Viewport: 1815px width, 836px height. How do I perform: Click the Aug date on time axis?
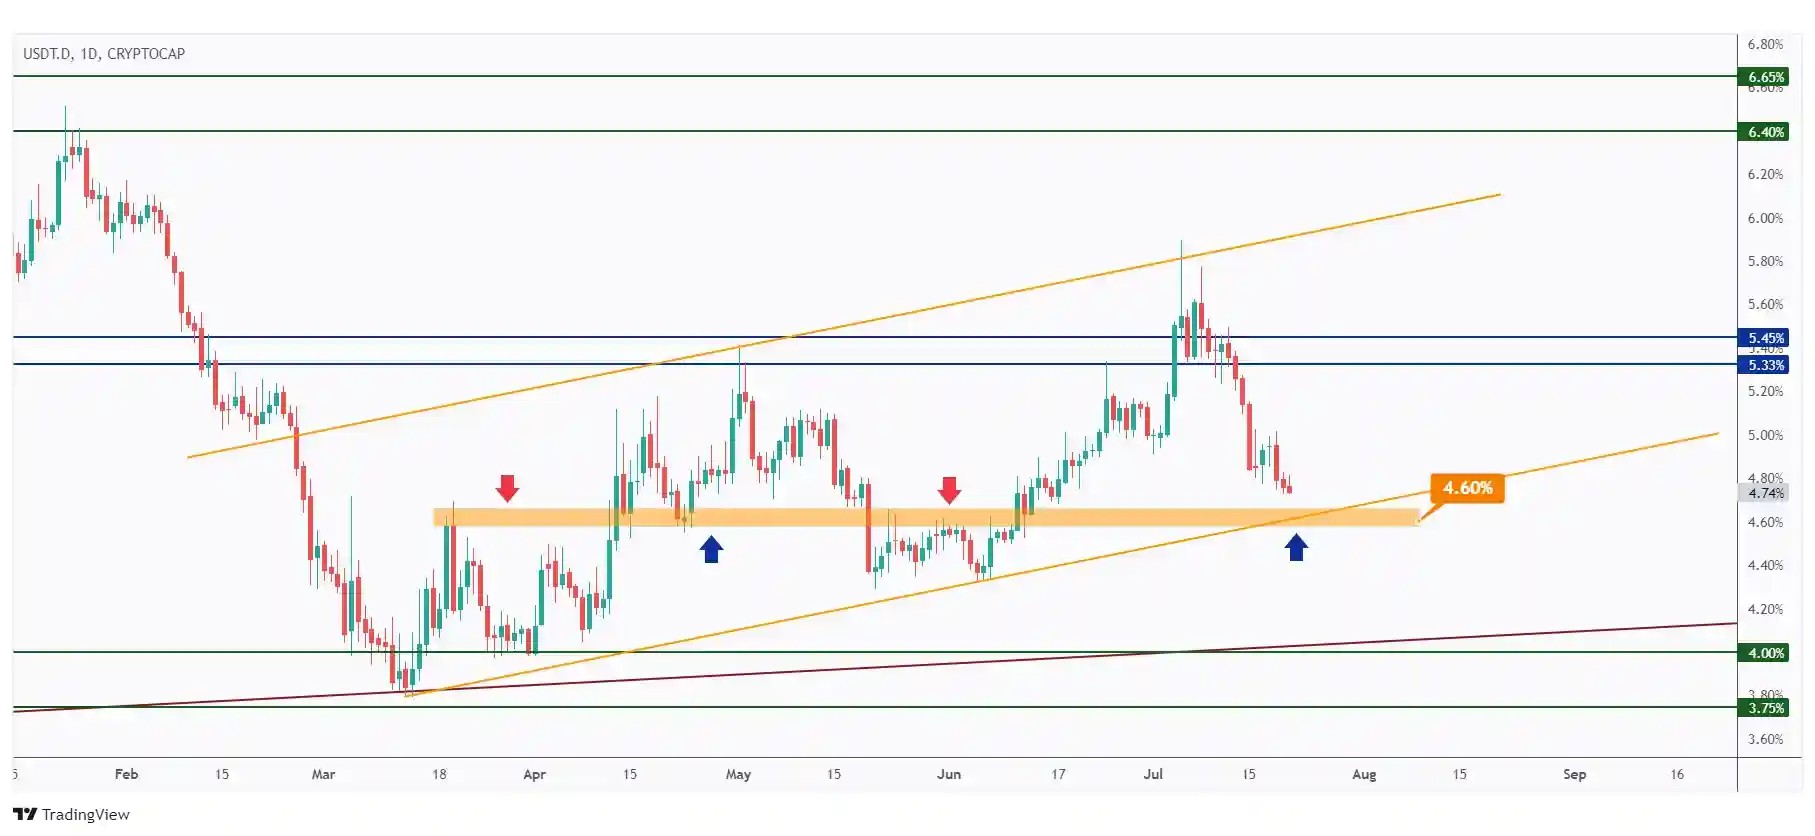1364,774
